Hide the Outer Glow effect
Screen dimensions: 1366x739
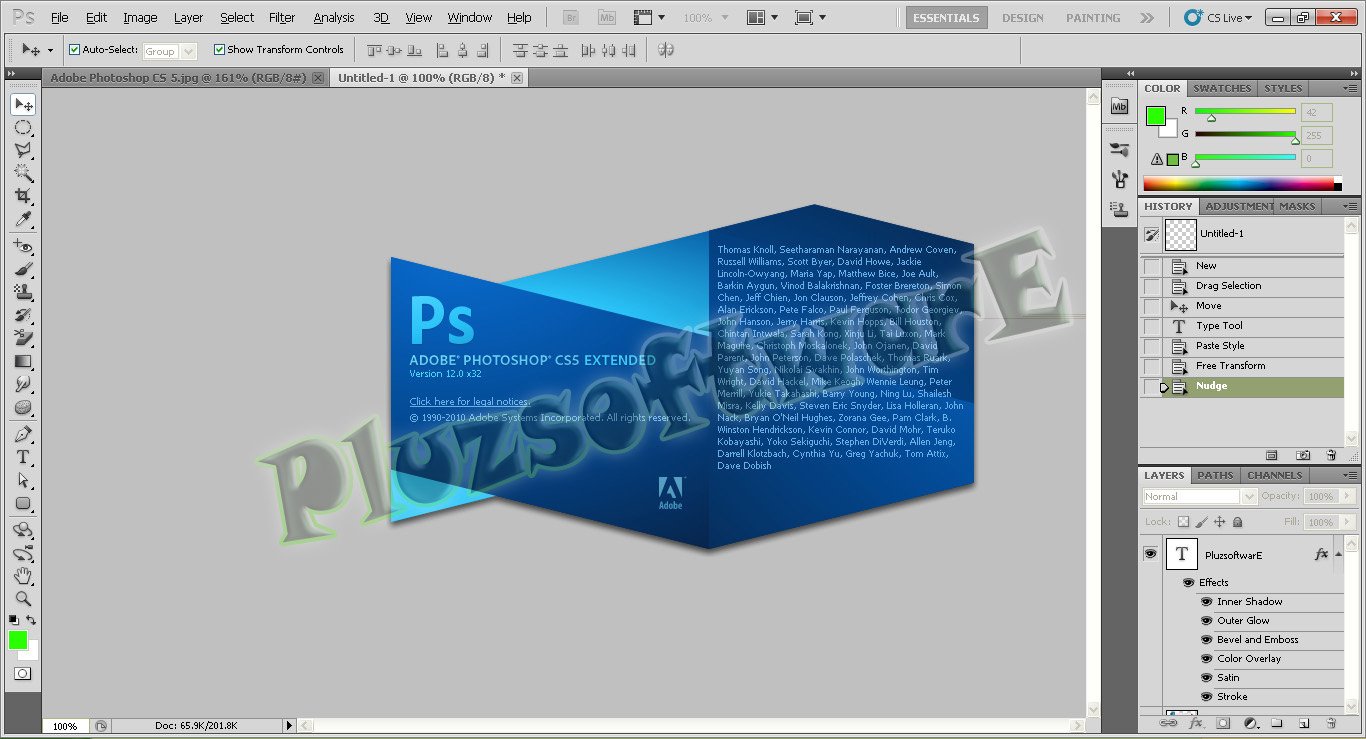1206,620
